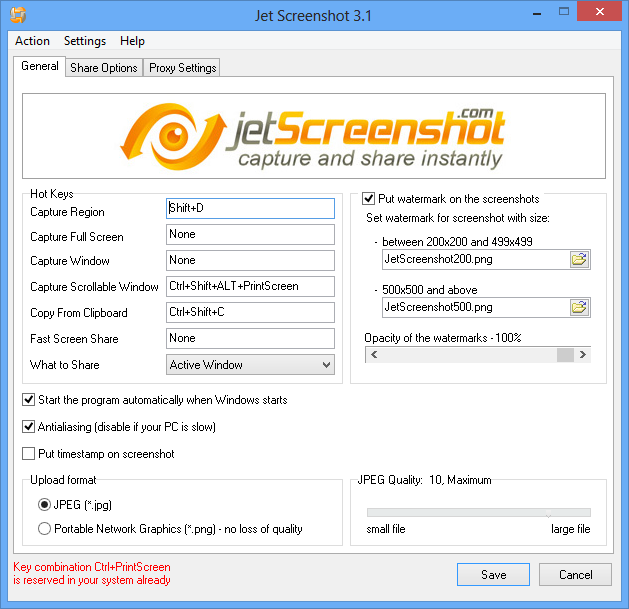
Task: Click the Save button
Action: coord(493,574)
